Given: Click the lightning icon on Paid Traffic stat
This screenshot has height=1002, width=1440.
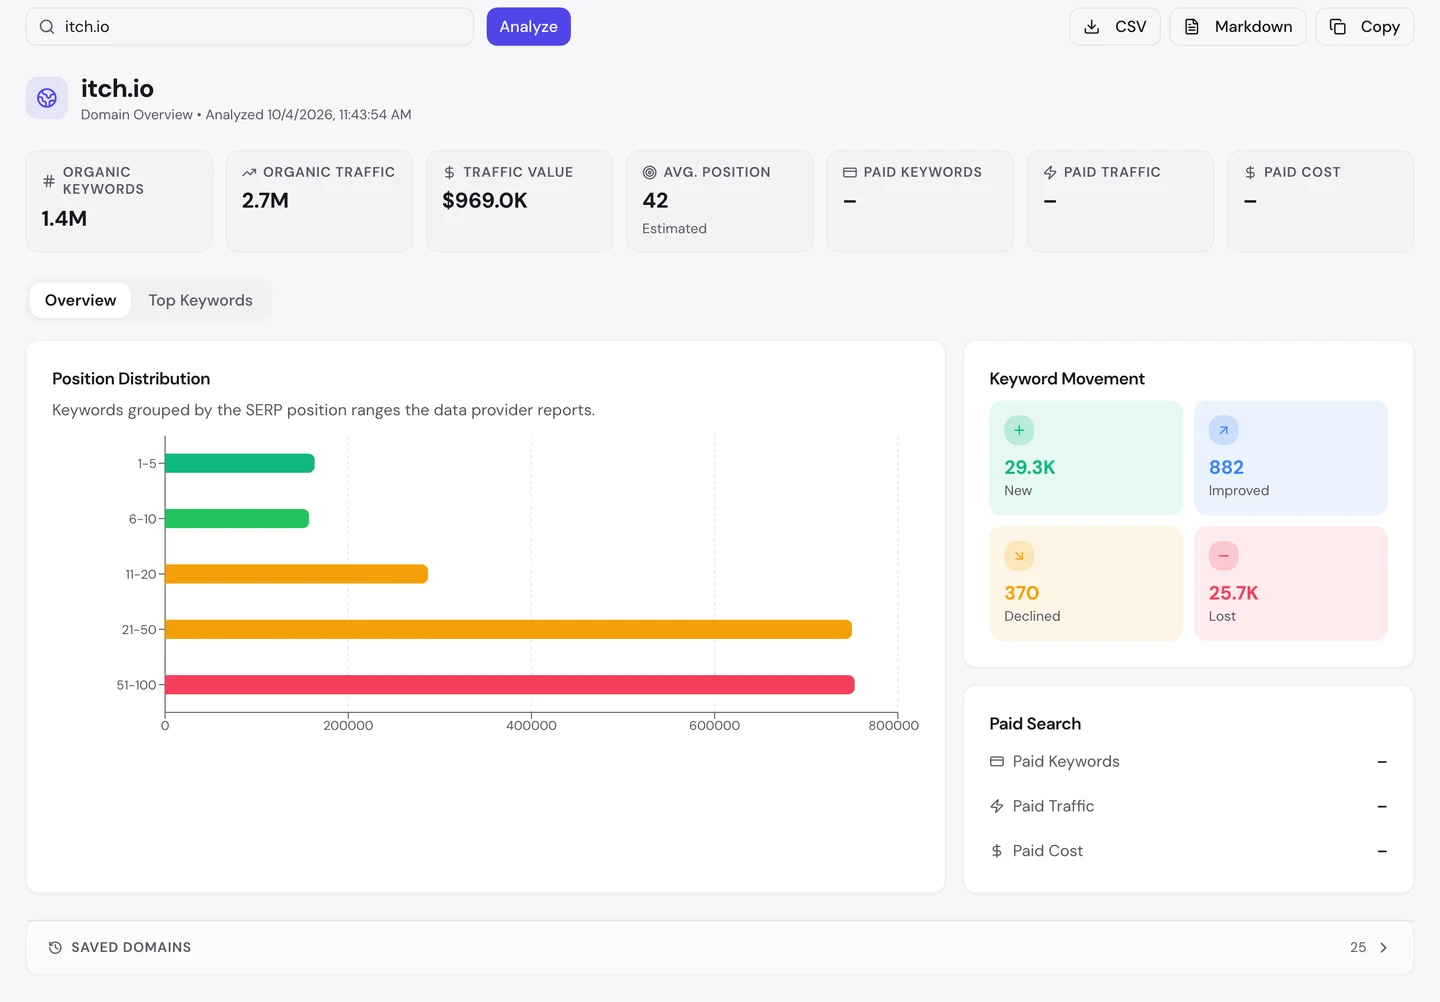Looking at the screenshot, I should click(1050, 172).
